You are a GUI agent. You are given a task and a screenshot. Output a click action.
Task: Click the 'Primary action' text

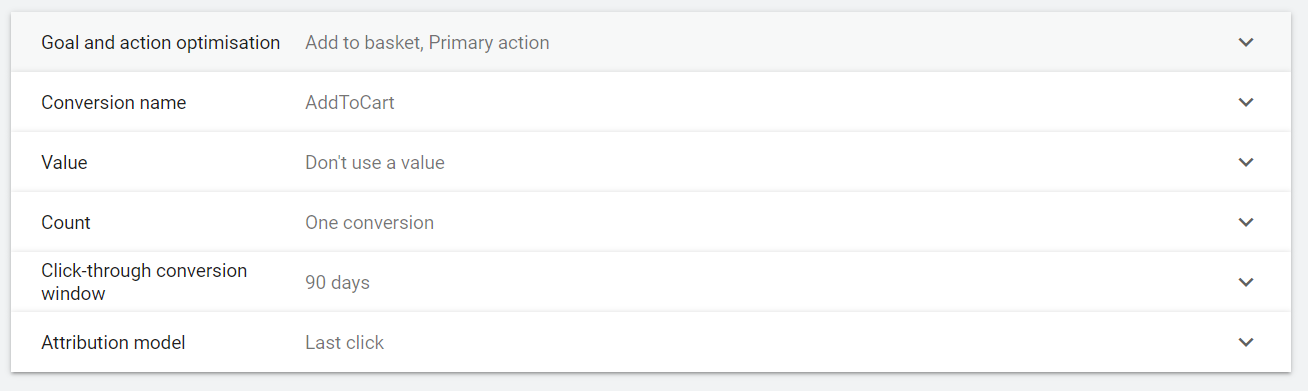489,43
